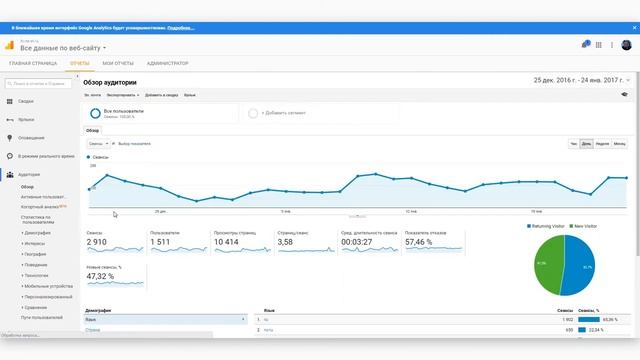
Task: Open Оповещения alerts sidebar icon
Action: tap(10, 138)
